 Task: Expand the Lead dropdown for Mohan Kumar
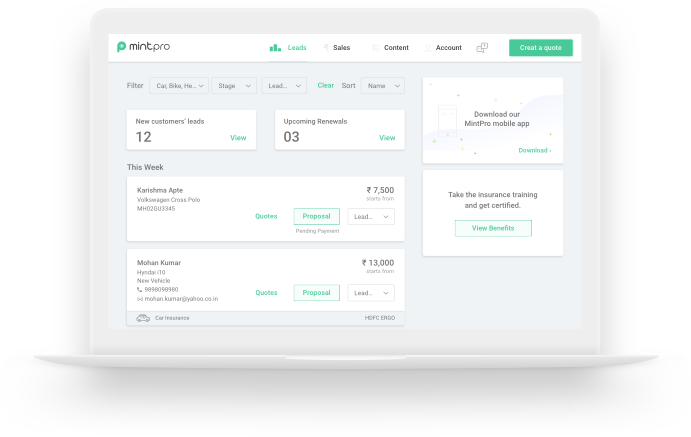tap(371, 293)
